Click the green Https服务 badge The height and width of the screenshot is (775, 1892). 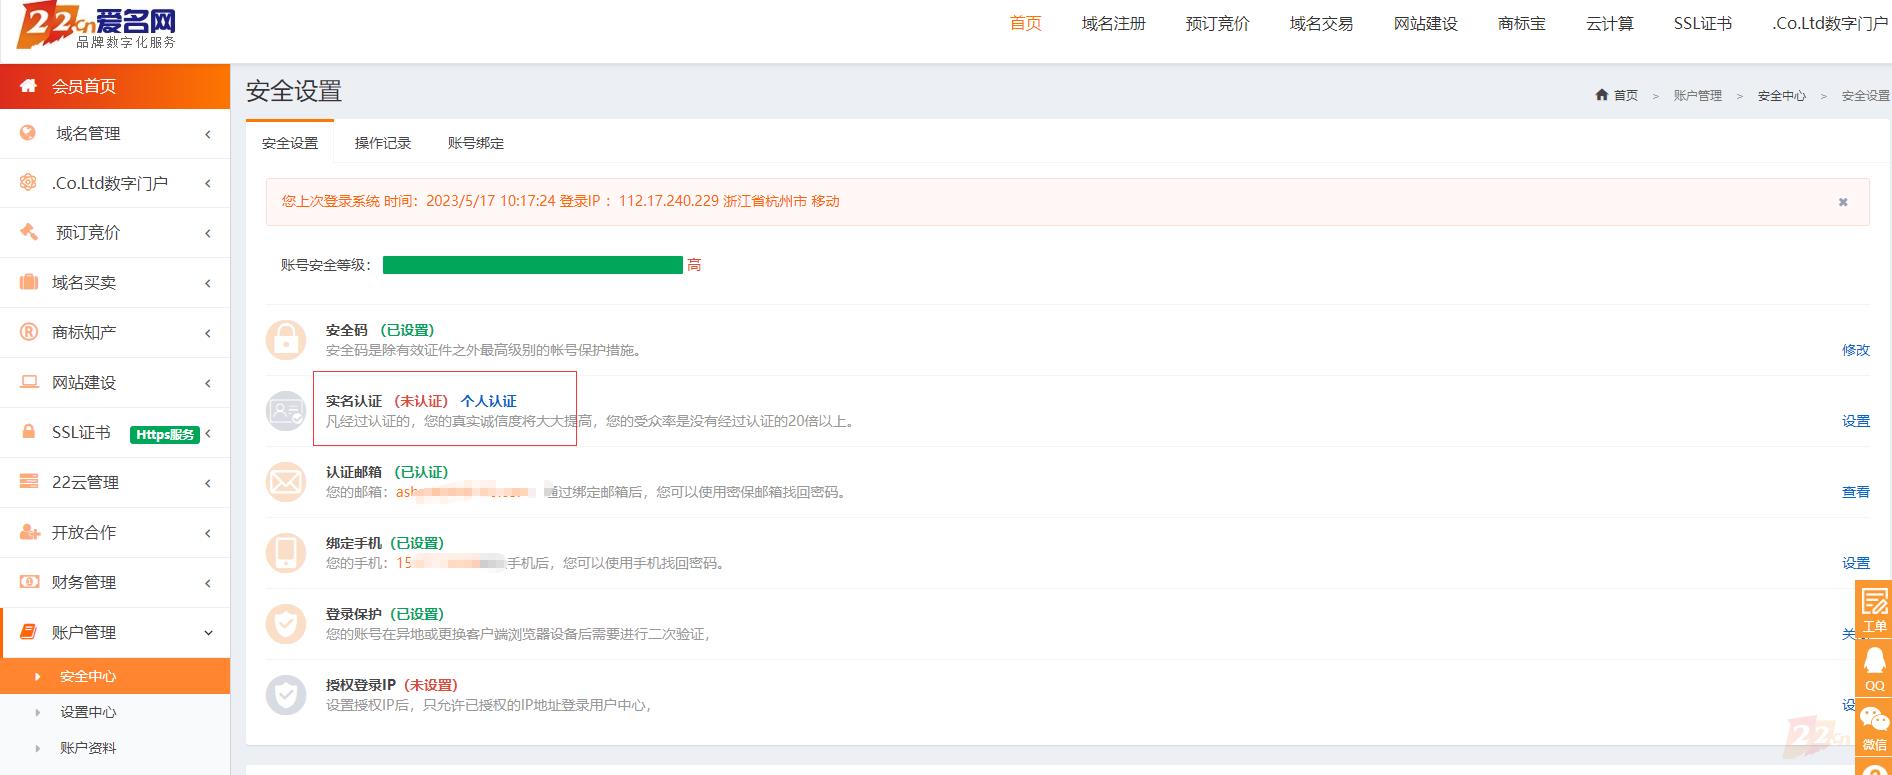click(165, 434)
